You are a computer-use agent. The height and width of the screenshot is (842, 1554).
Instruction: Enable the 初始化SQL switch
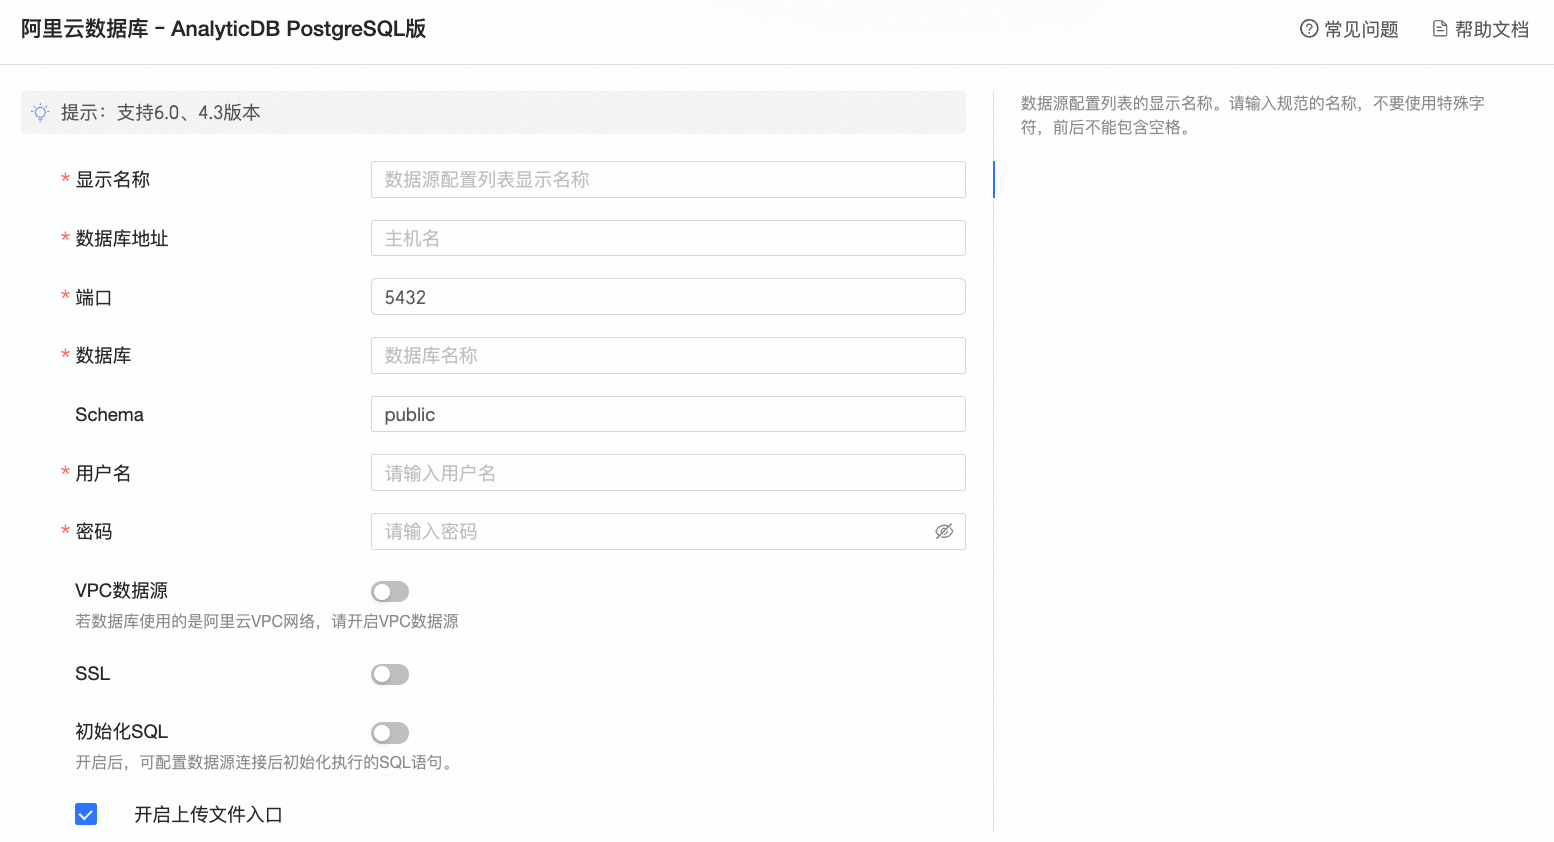pos(390,733)
